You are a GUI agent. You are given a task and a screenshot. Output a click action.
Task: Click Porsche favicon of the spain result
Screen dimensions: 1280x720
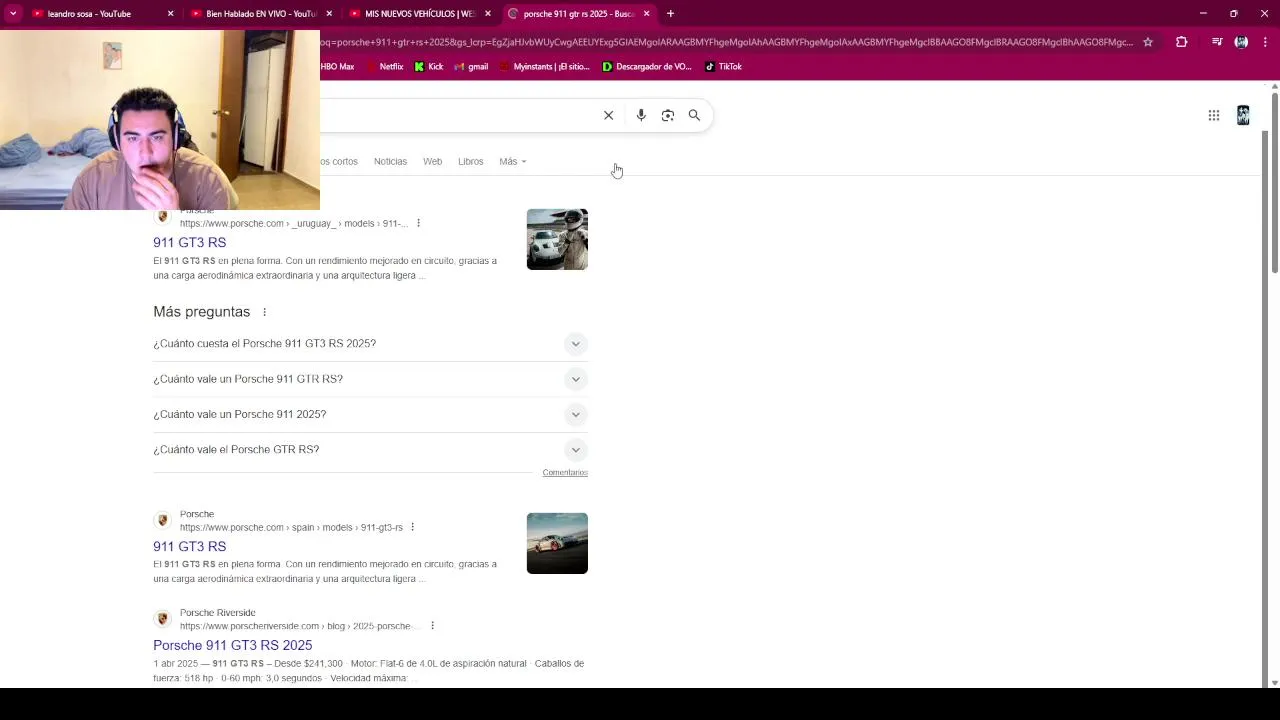163,520
